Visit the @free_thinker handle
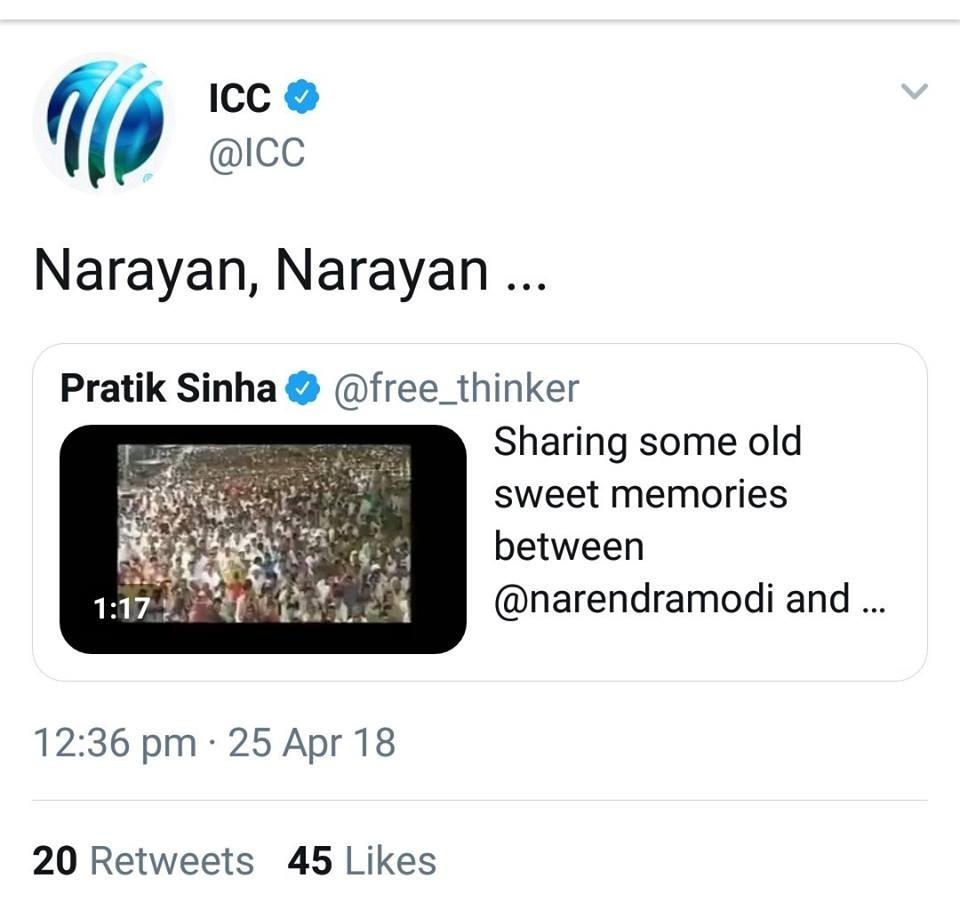 click(x=455, y=388)
